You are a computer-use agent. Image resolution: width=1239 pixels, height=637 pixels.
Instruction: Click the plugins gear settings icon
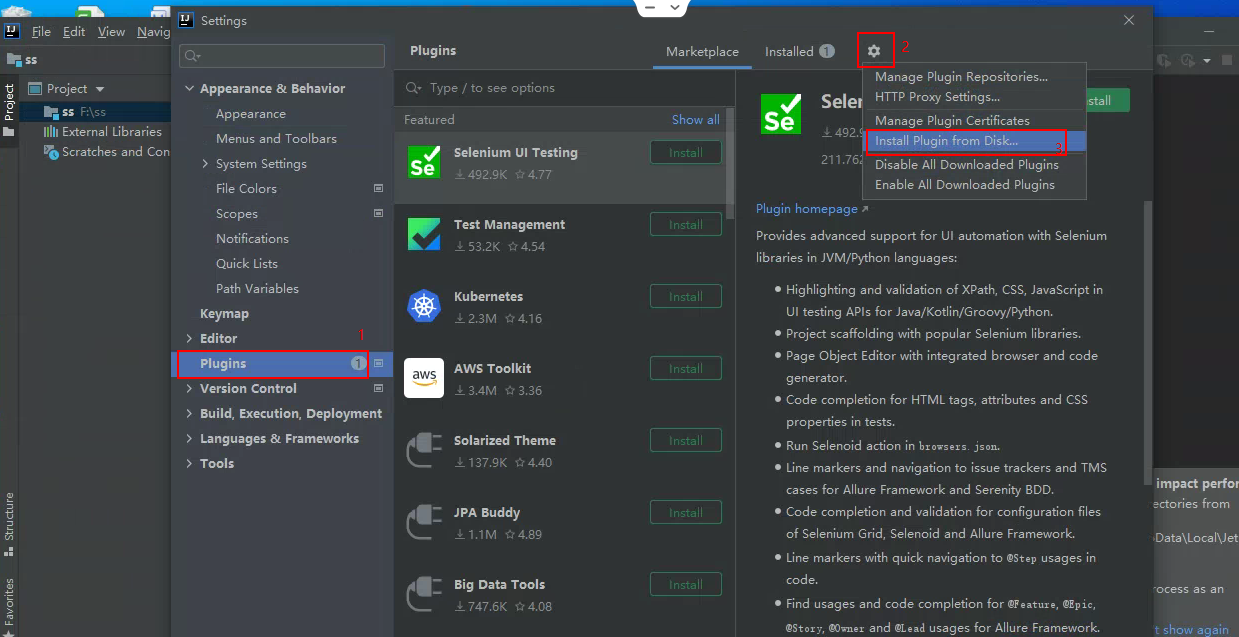(x=874, y=51)
